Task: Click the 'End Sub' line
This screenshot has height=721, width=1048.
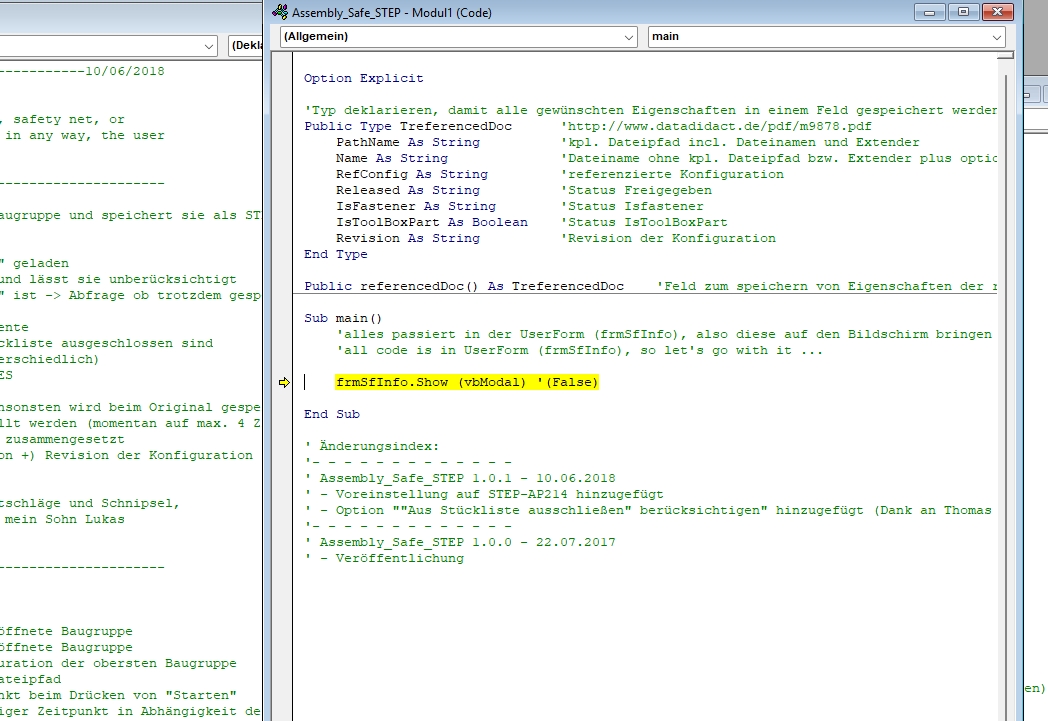Action: 332,414
